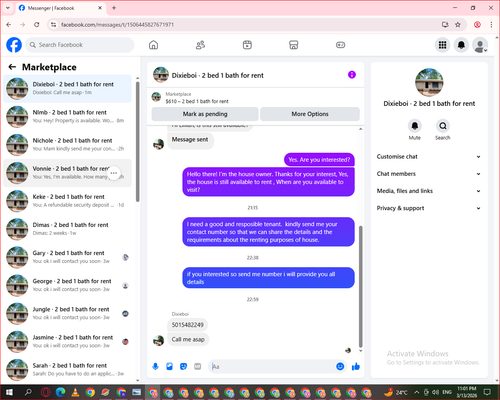Open the George conversation
The image size is (500, 400).
(68, 285)
